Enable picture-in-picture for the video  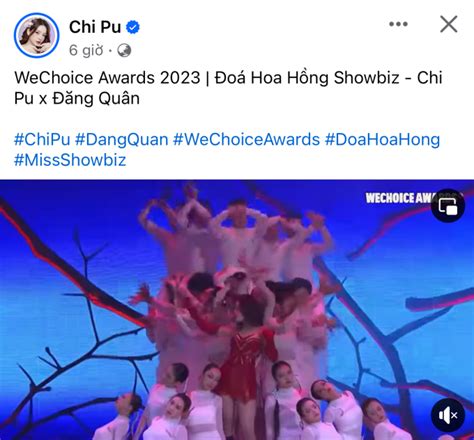pyautogui.click(x=448, y=206)
